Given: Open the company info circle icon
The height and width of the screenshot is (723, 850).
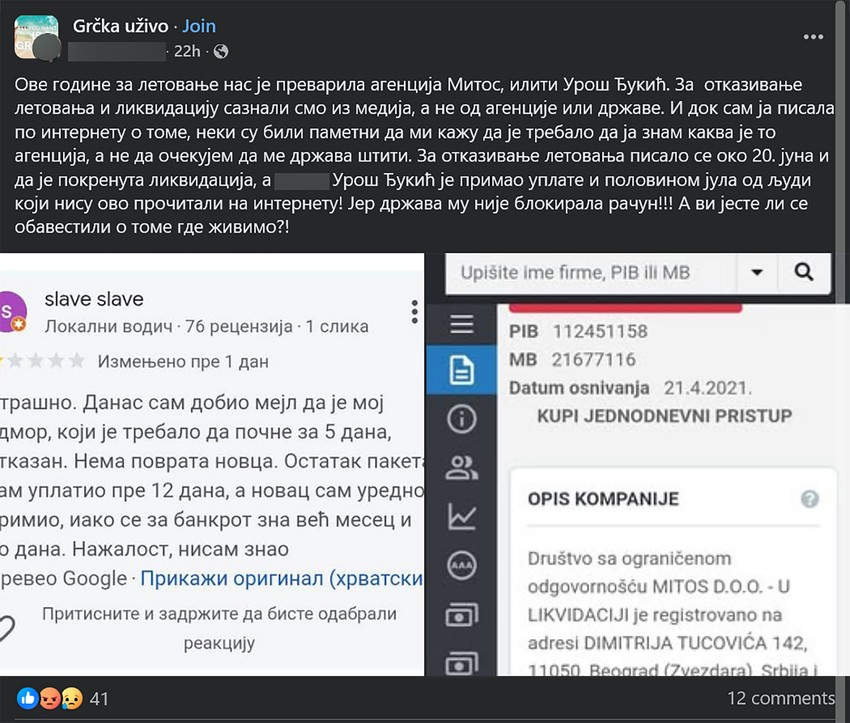Looking at the screenshot, I should (461, 418).
